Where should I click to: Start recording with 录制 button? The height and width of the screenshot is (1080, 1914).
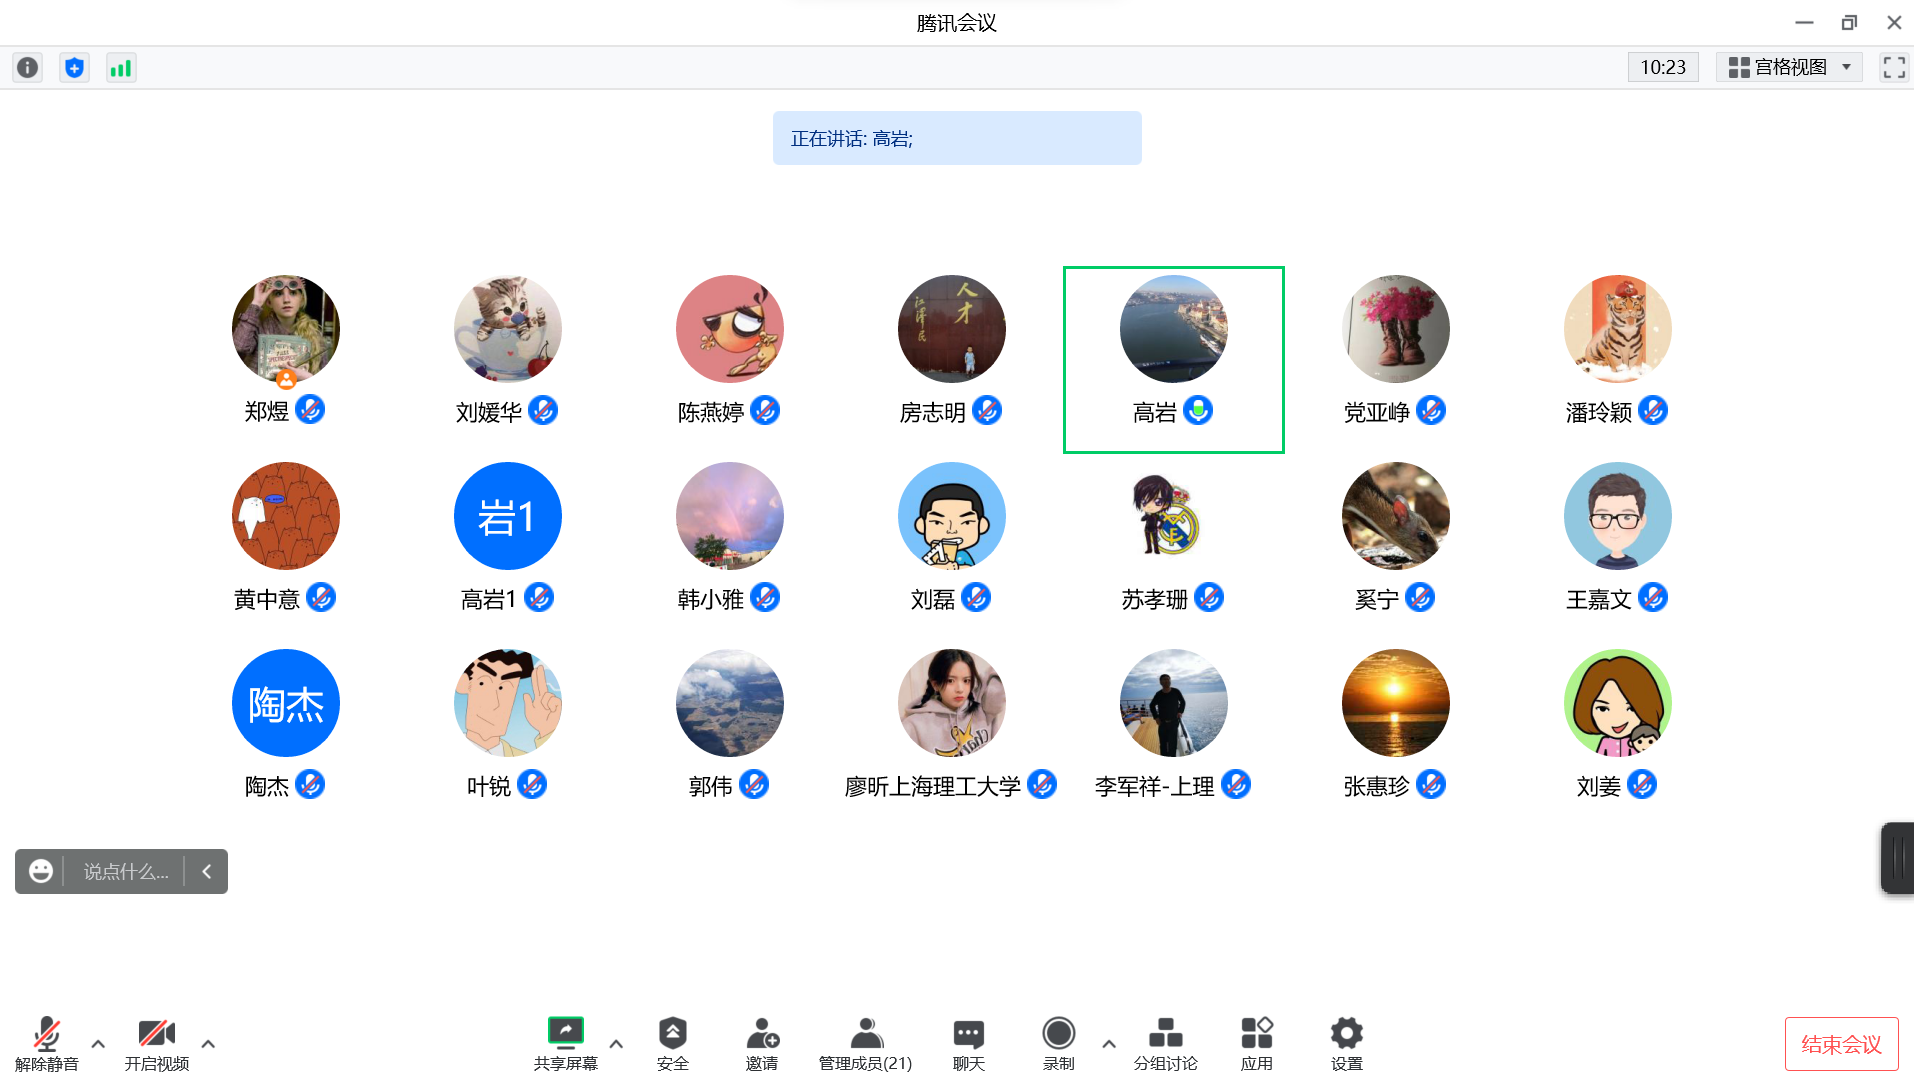[1058, 1042]
